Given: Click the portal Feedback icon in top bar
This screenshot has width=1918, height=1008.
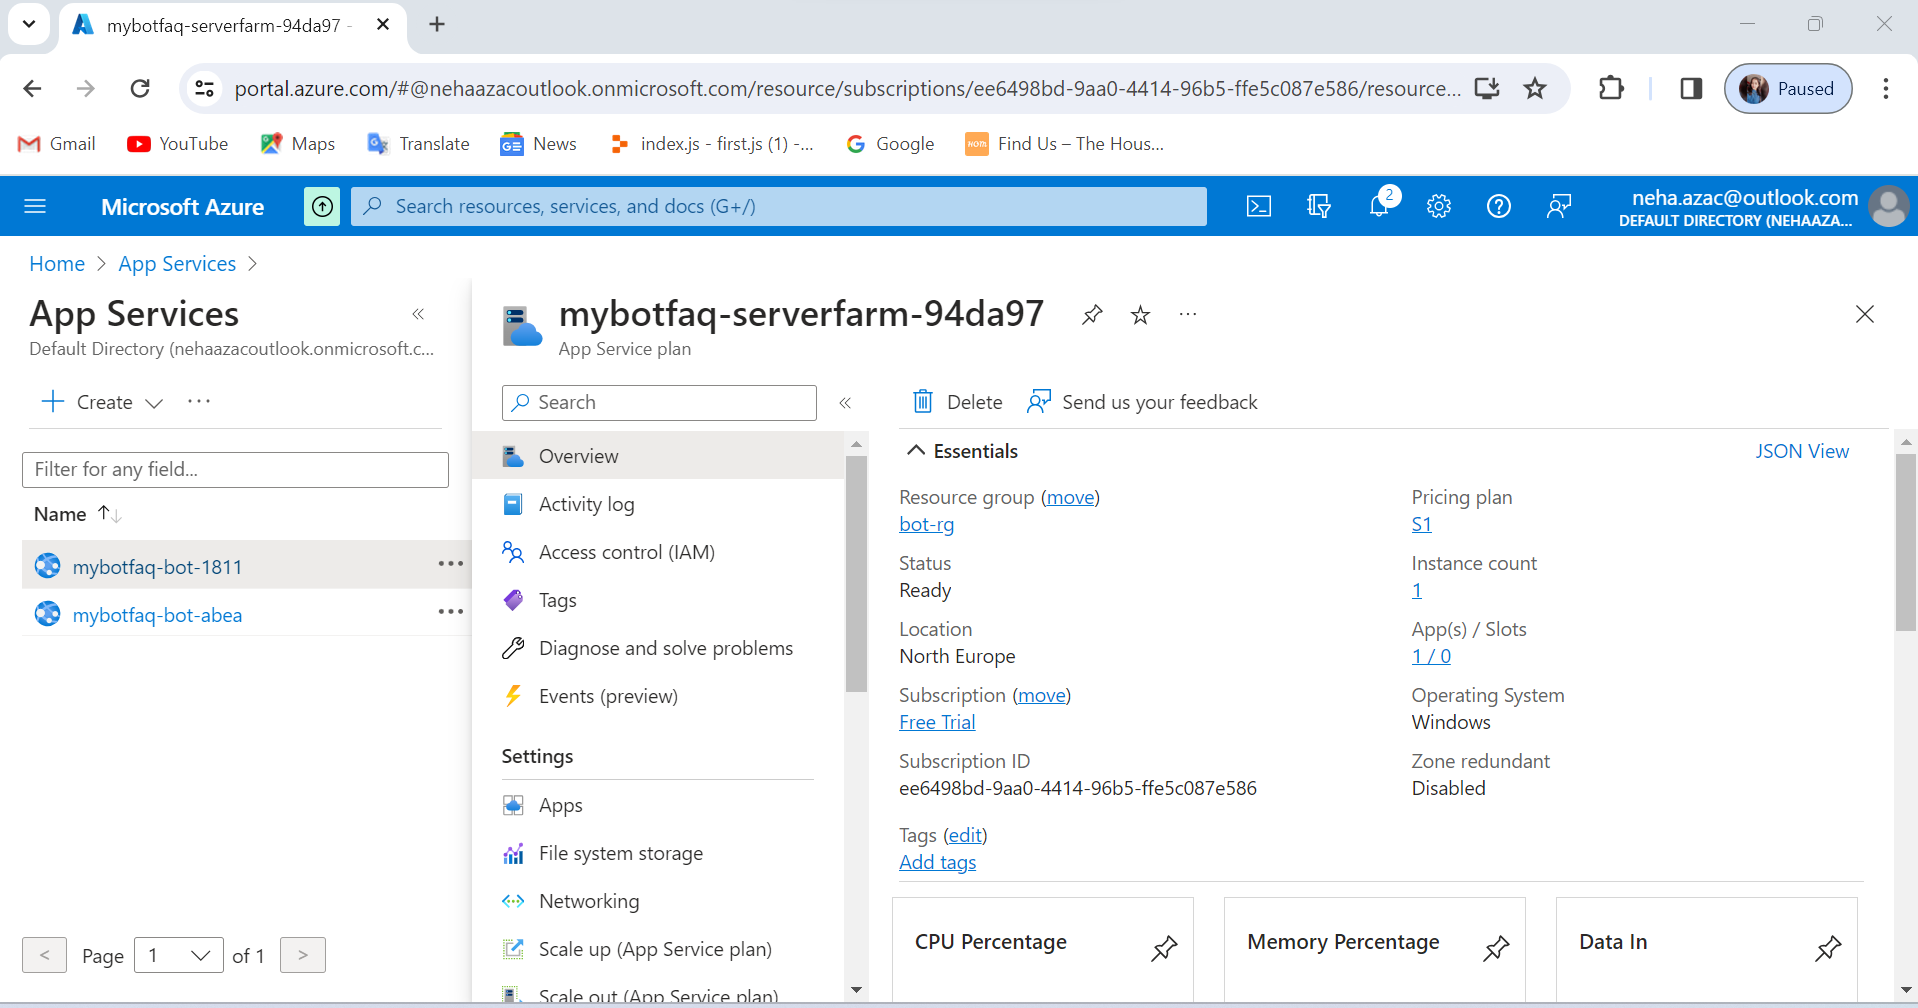Looking at the screenshot, I should coord(1558,206).
